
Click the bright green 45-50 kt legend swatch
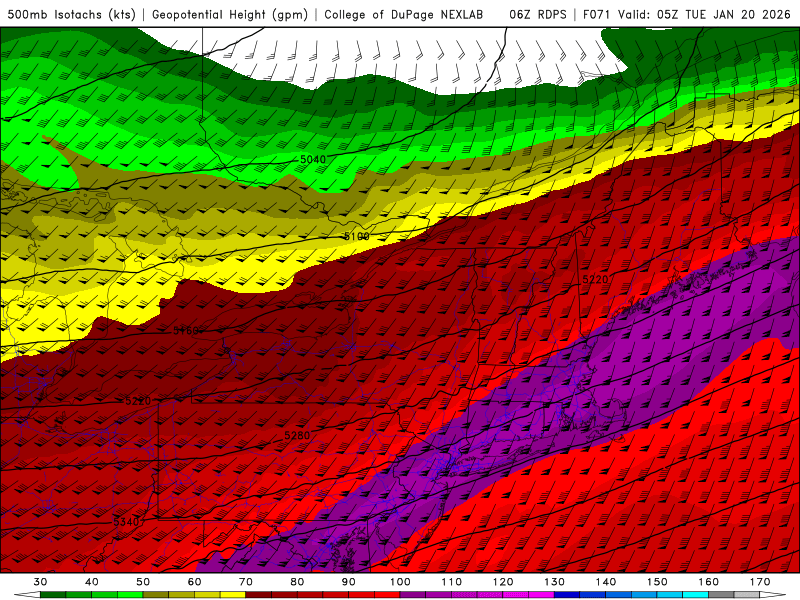click(130, 595)
